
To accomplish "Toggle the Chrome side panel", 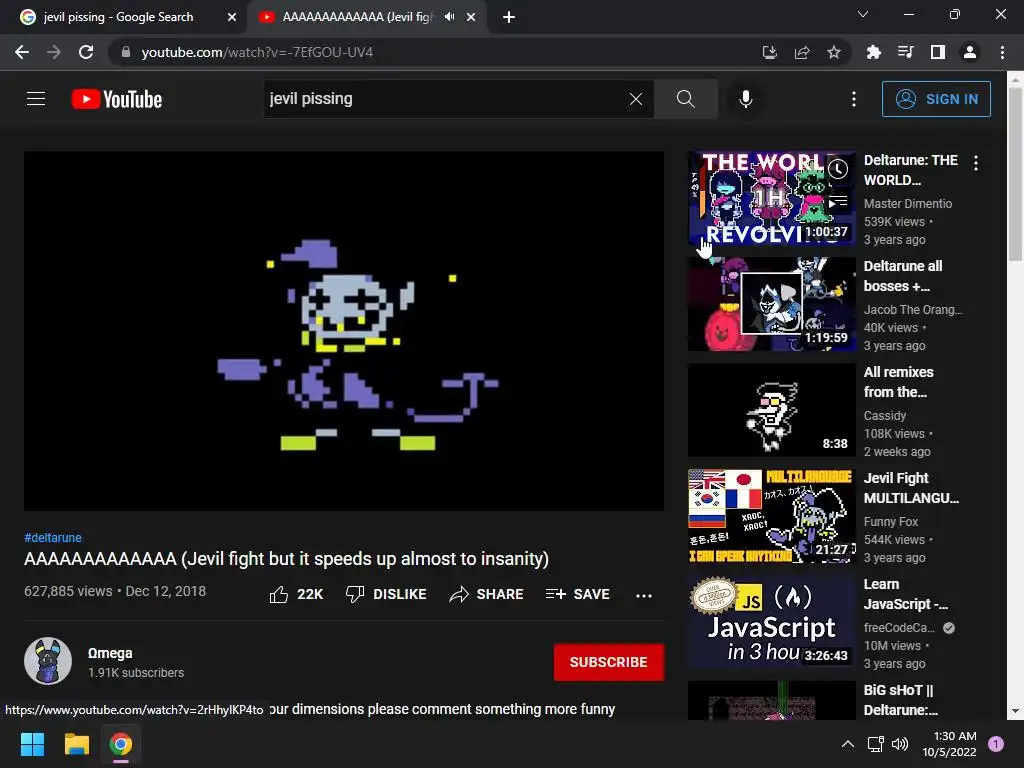I will [x=938, y=52].
